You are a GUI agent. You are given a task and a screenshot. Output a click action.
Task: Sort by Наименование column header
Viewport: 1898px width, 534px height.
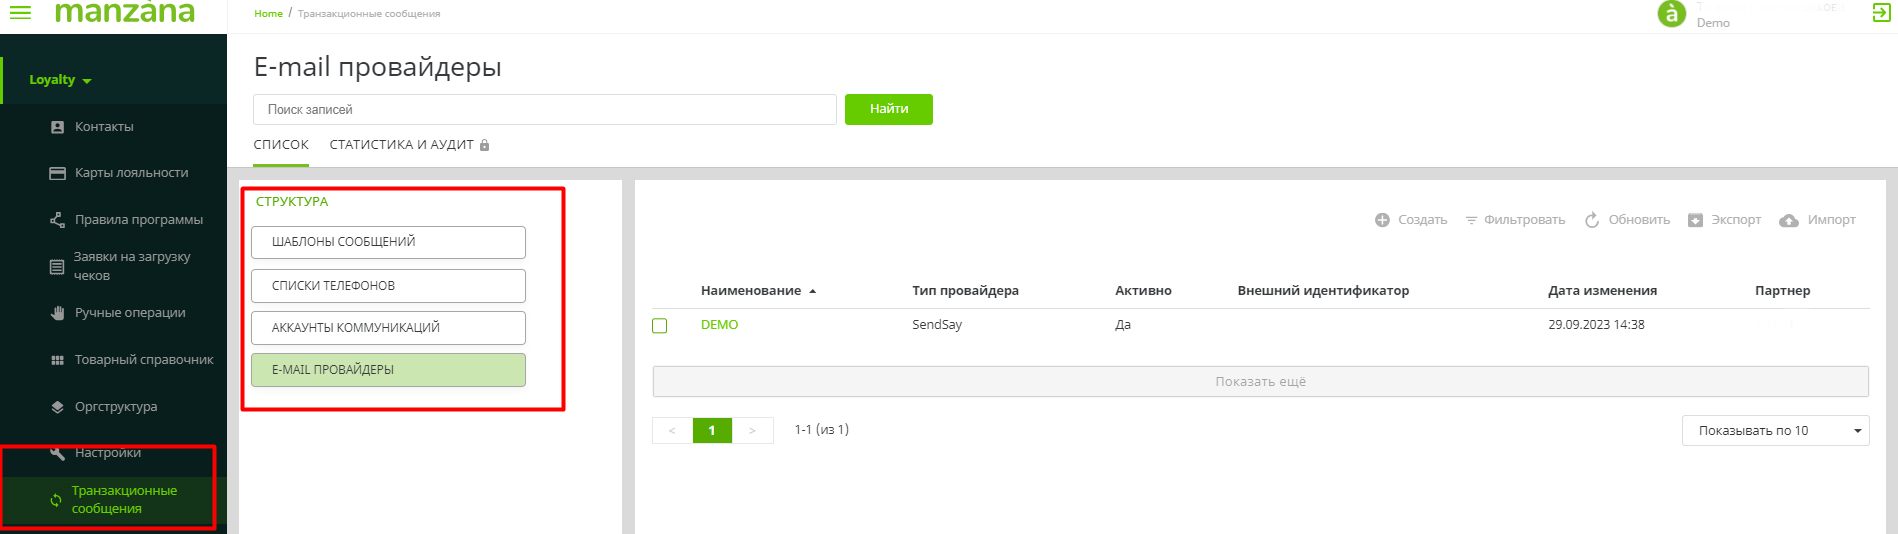click(751, 291)
